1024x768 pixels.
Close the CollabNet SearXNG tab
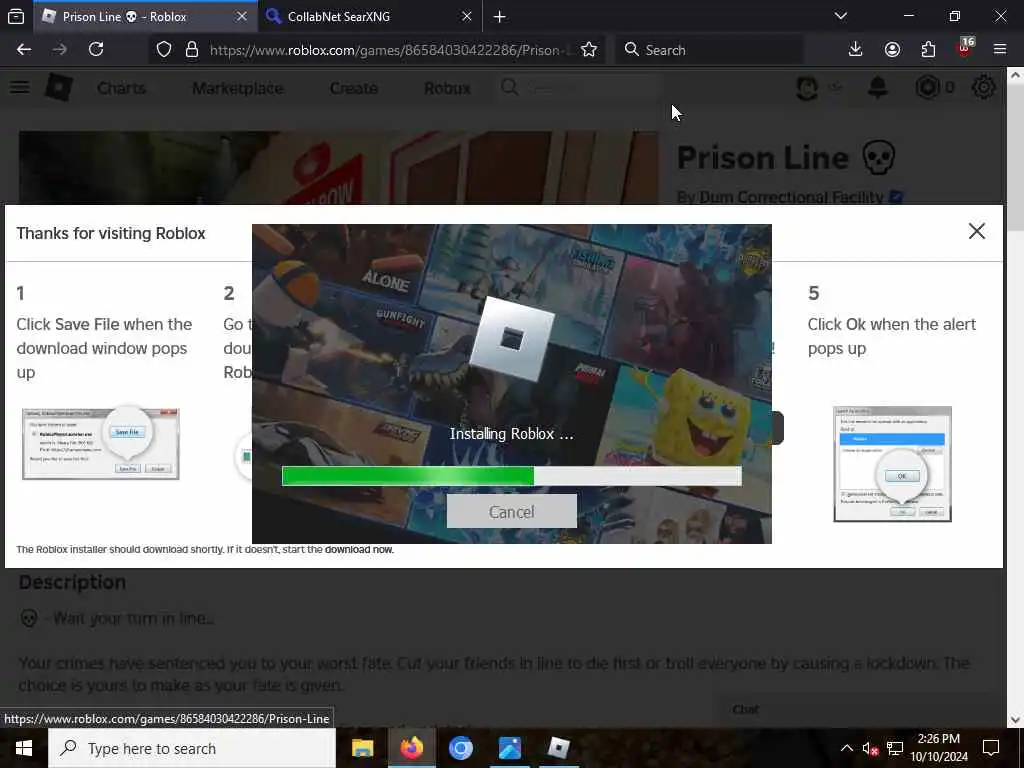[466, 17]
